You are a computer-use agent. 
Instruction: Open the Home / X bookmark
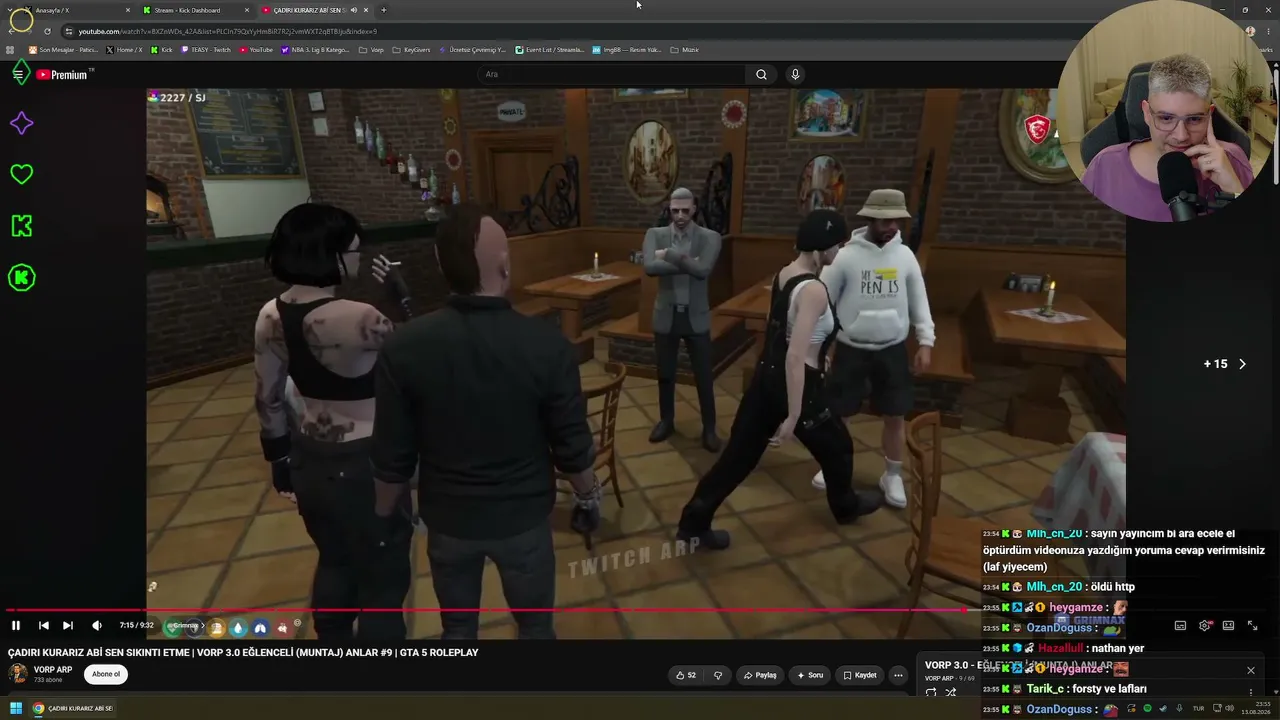pyautogui.click(x=124, y=50)
